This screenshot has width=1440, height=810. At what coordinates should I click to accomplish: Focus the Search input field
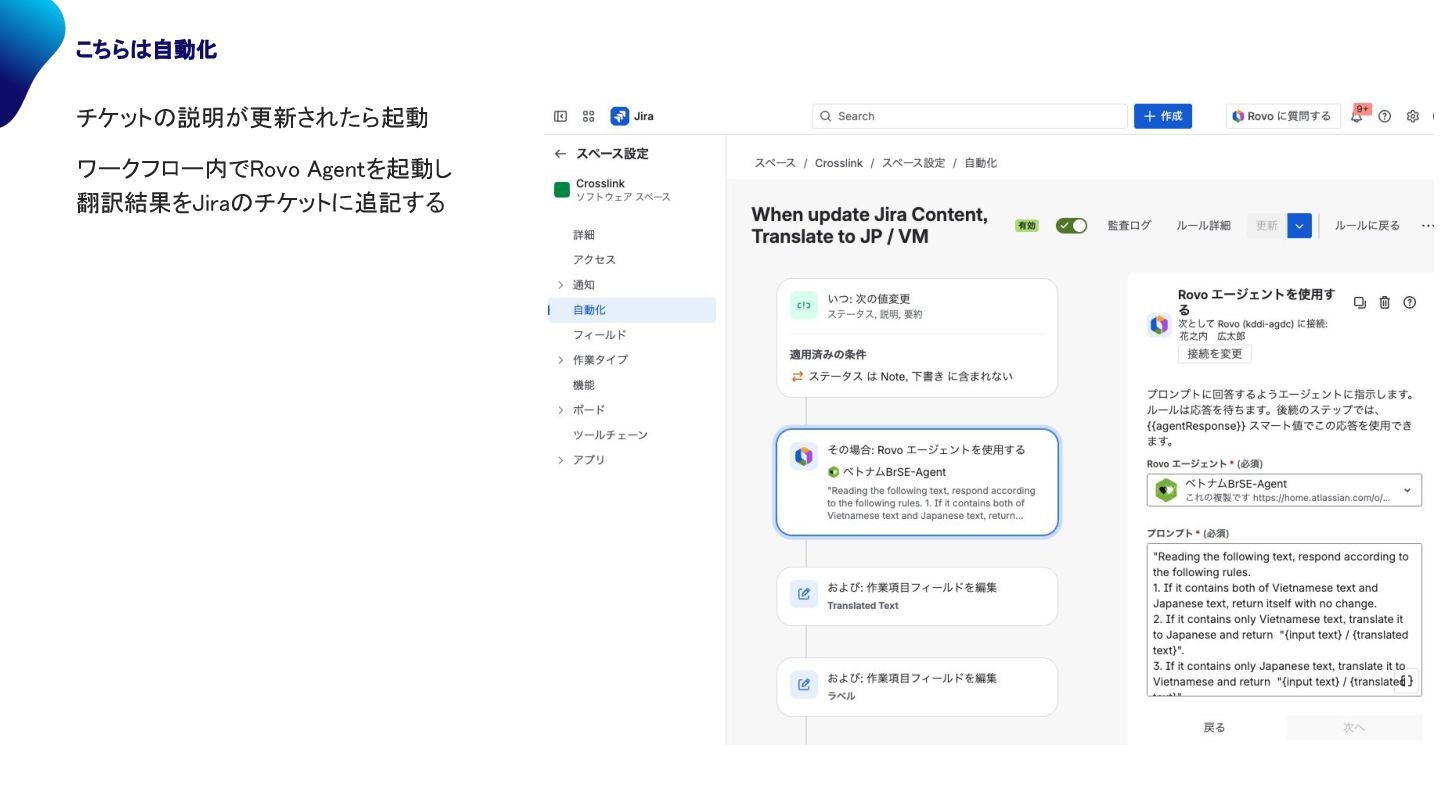coord(970,116)
